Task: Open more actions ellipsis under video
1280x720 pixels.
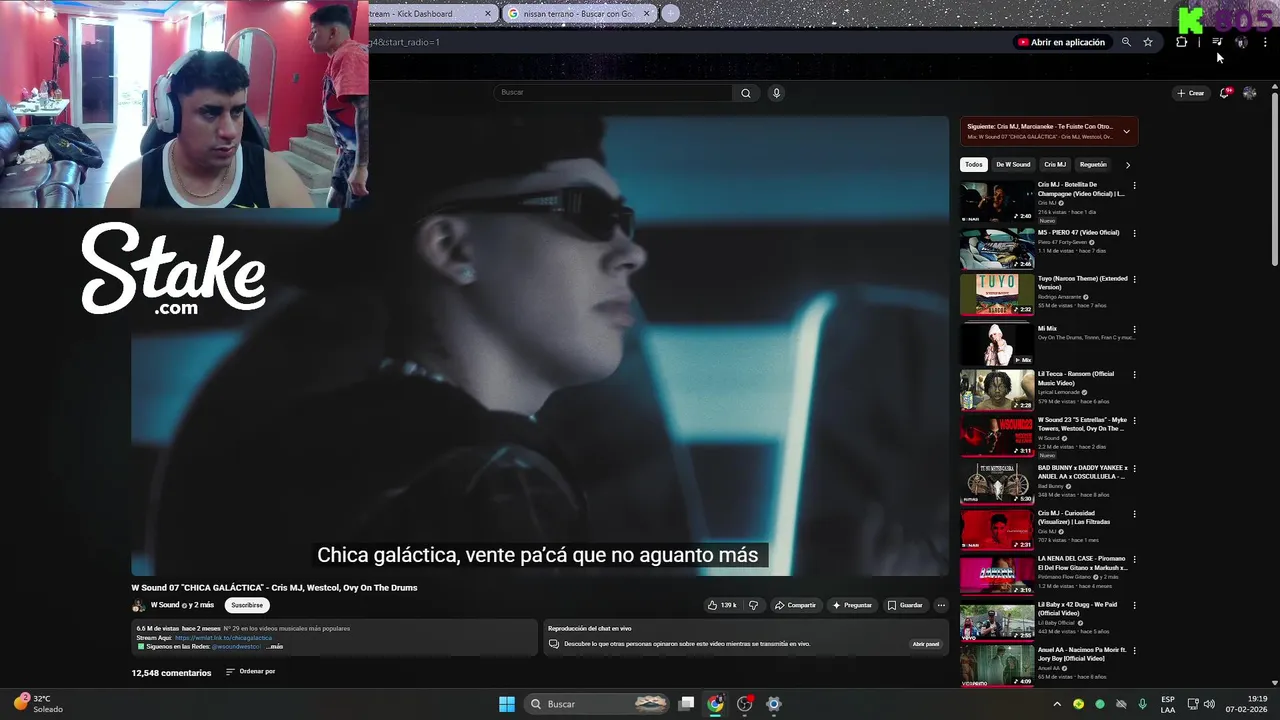Action: (x=941, y=605)
